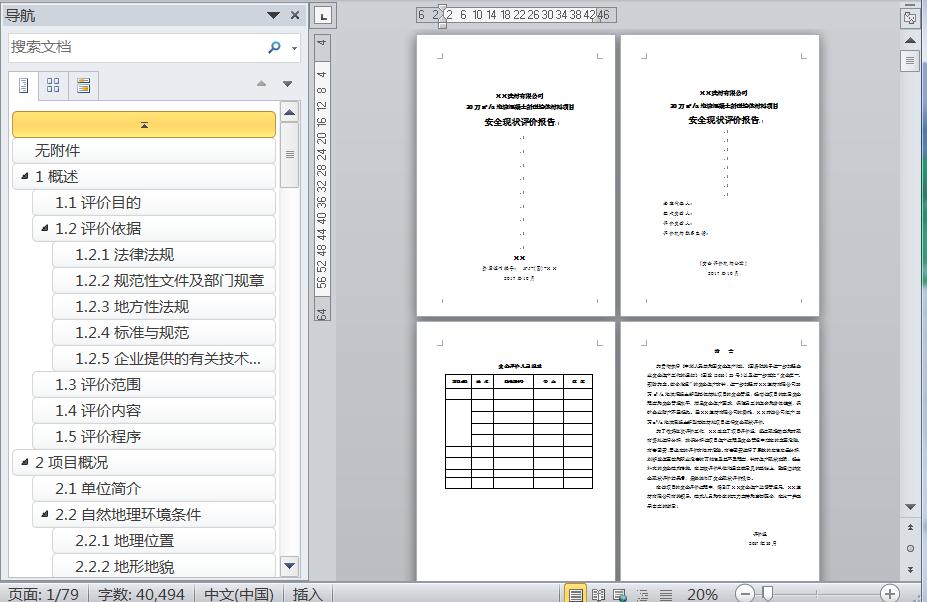Open the search options dropdown arrow
The image size is (927, 602).
pos(294,48)
